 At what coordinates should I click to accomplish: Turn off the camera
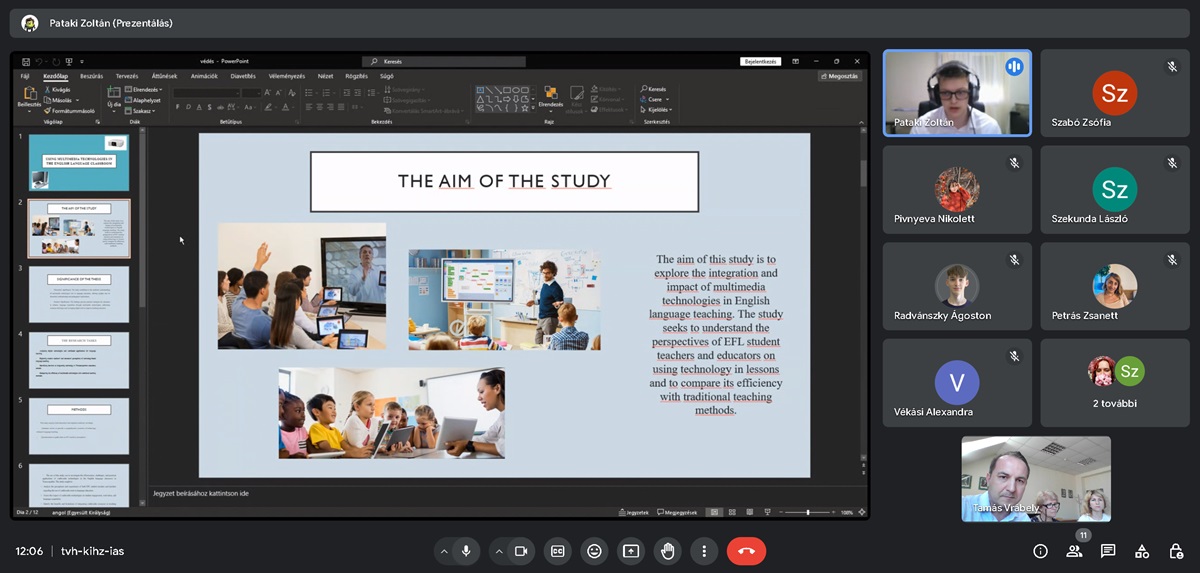[521, 551]
